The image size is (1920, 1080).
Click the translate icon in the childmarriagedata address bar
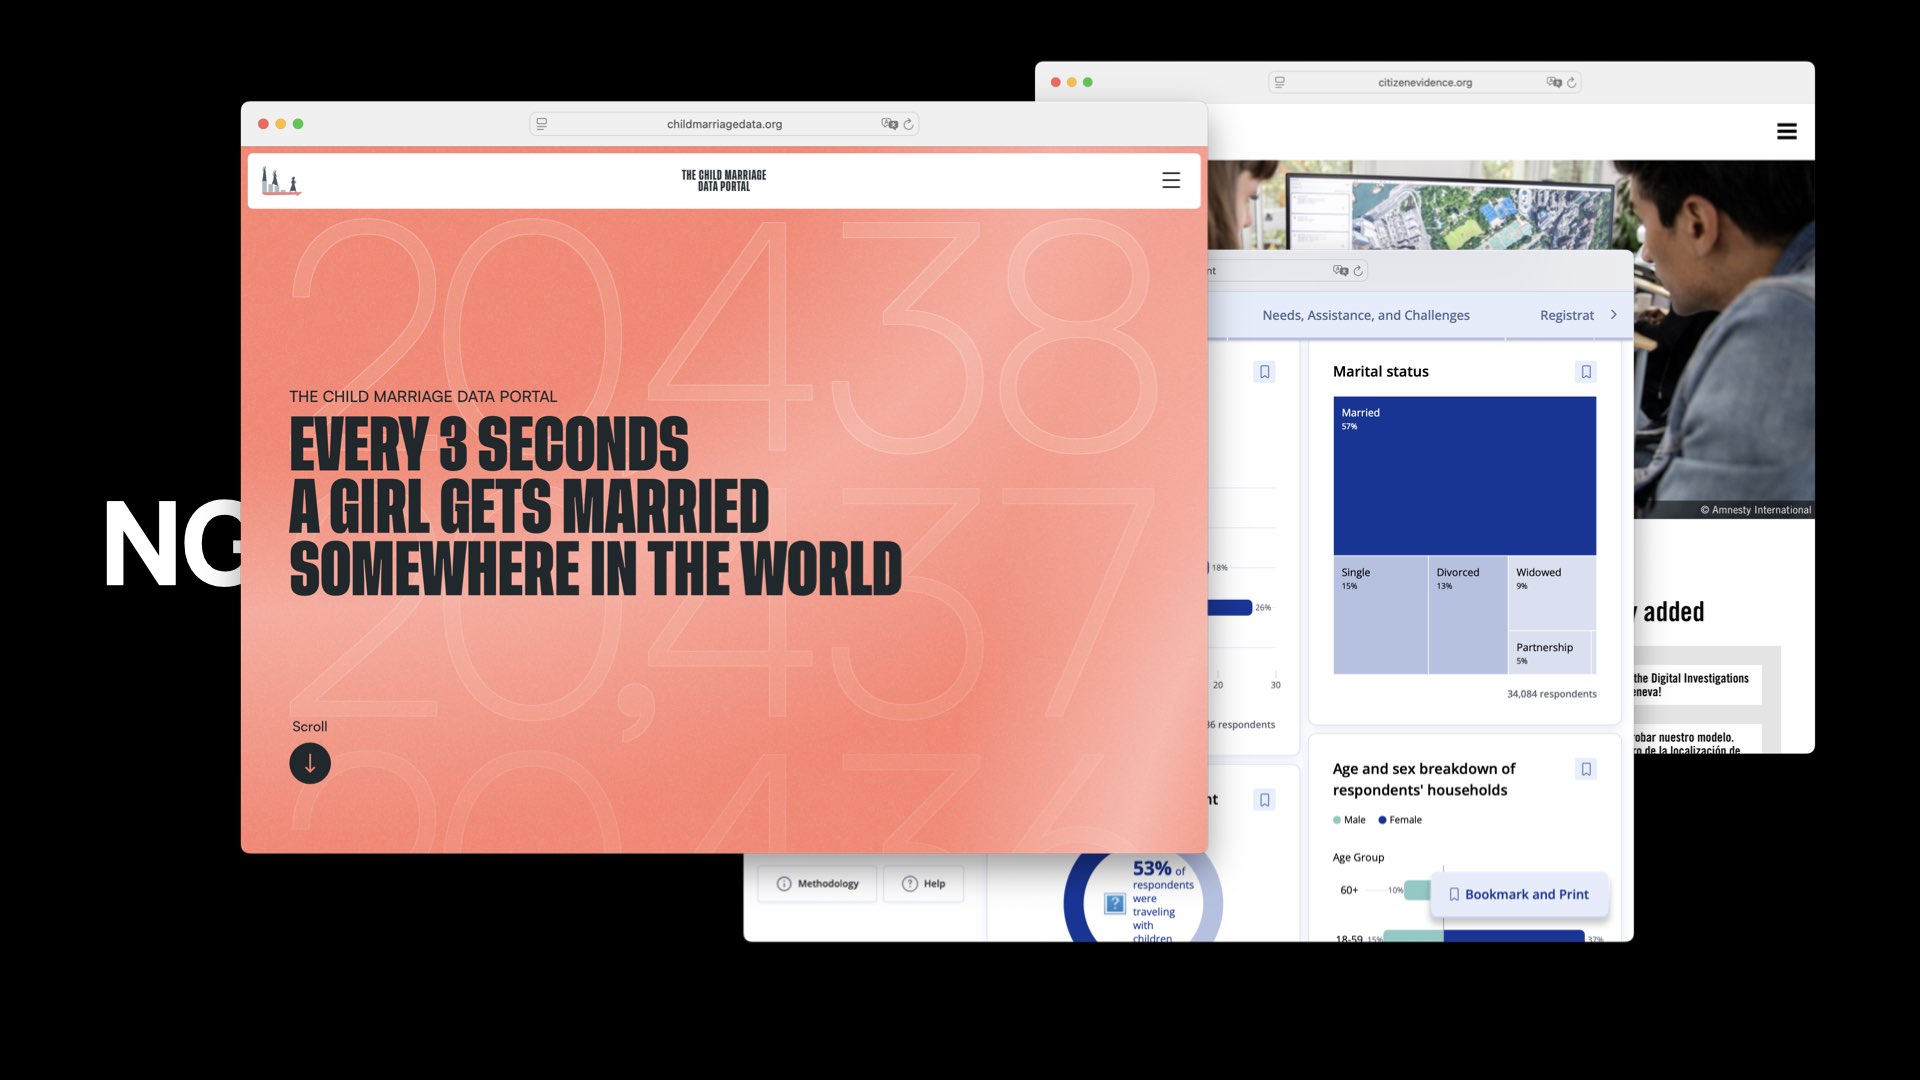point(889,124)
